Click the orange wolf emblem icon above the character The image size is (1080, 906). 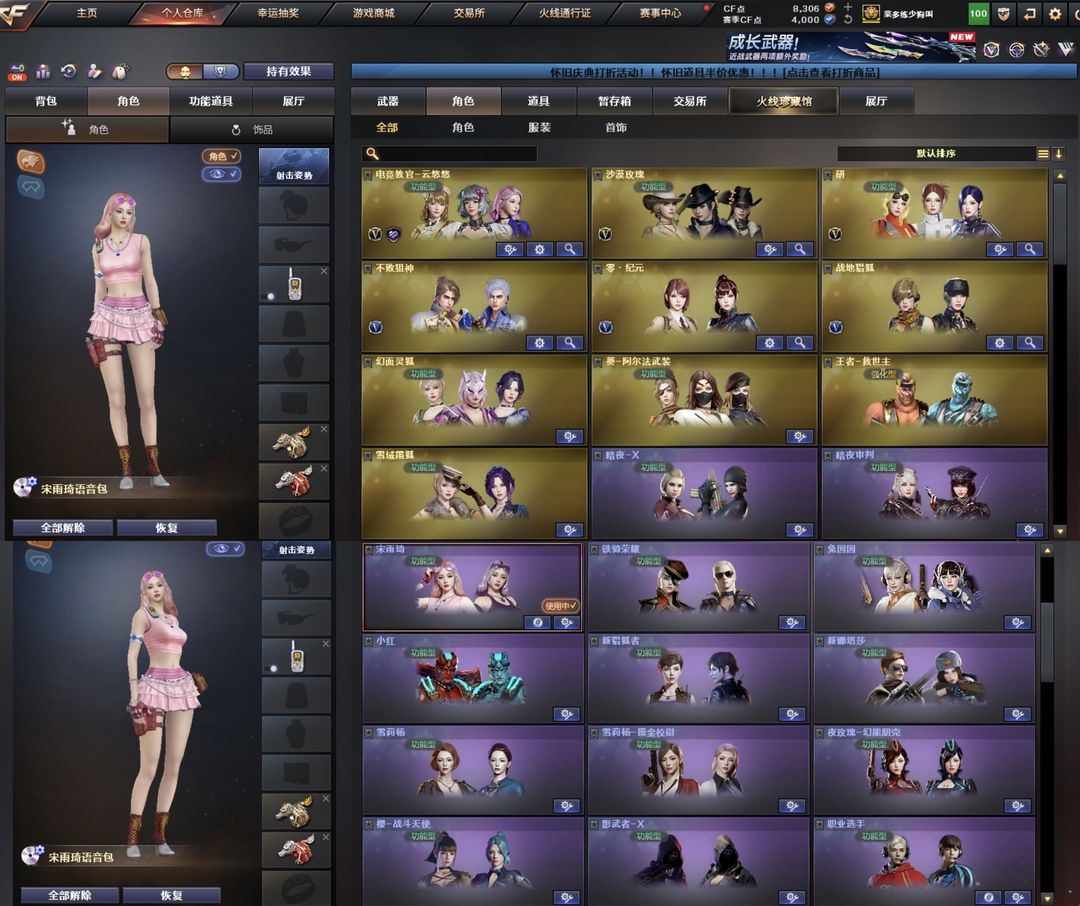click(x=31, y=162)
